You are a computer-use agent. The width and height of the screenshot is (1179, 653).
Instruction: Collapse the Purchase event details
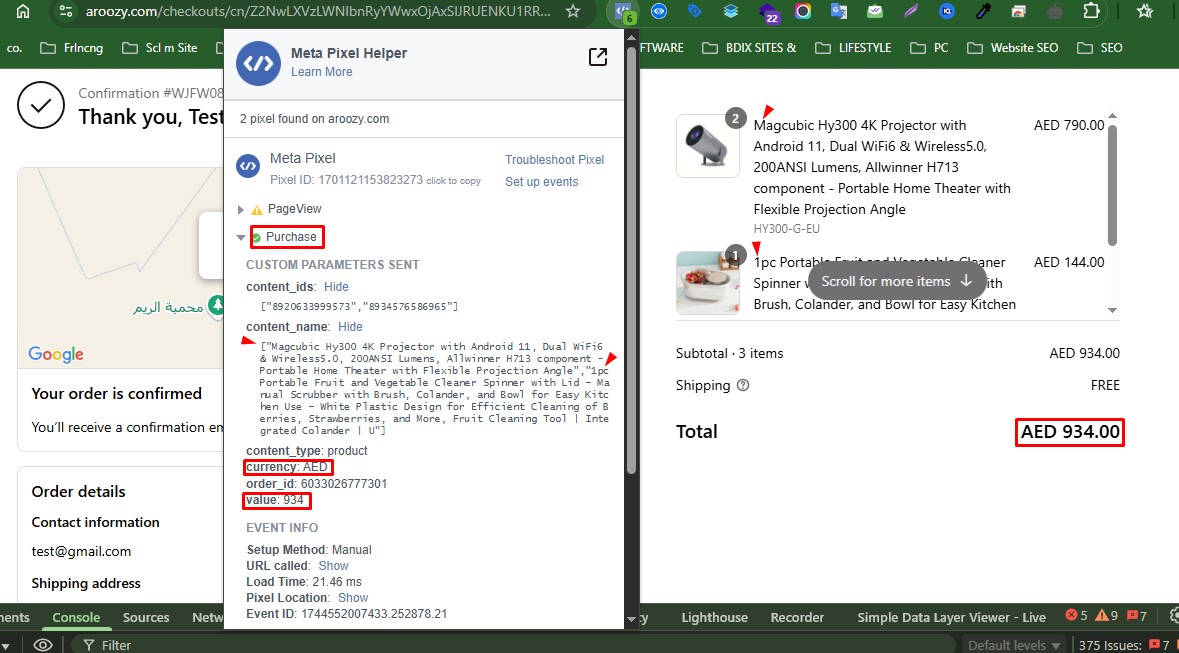click(x=240, y=238)
